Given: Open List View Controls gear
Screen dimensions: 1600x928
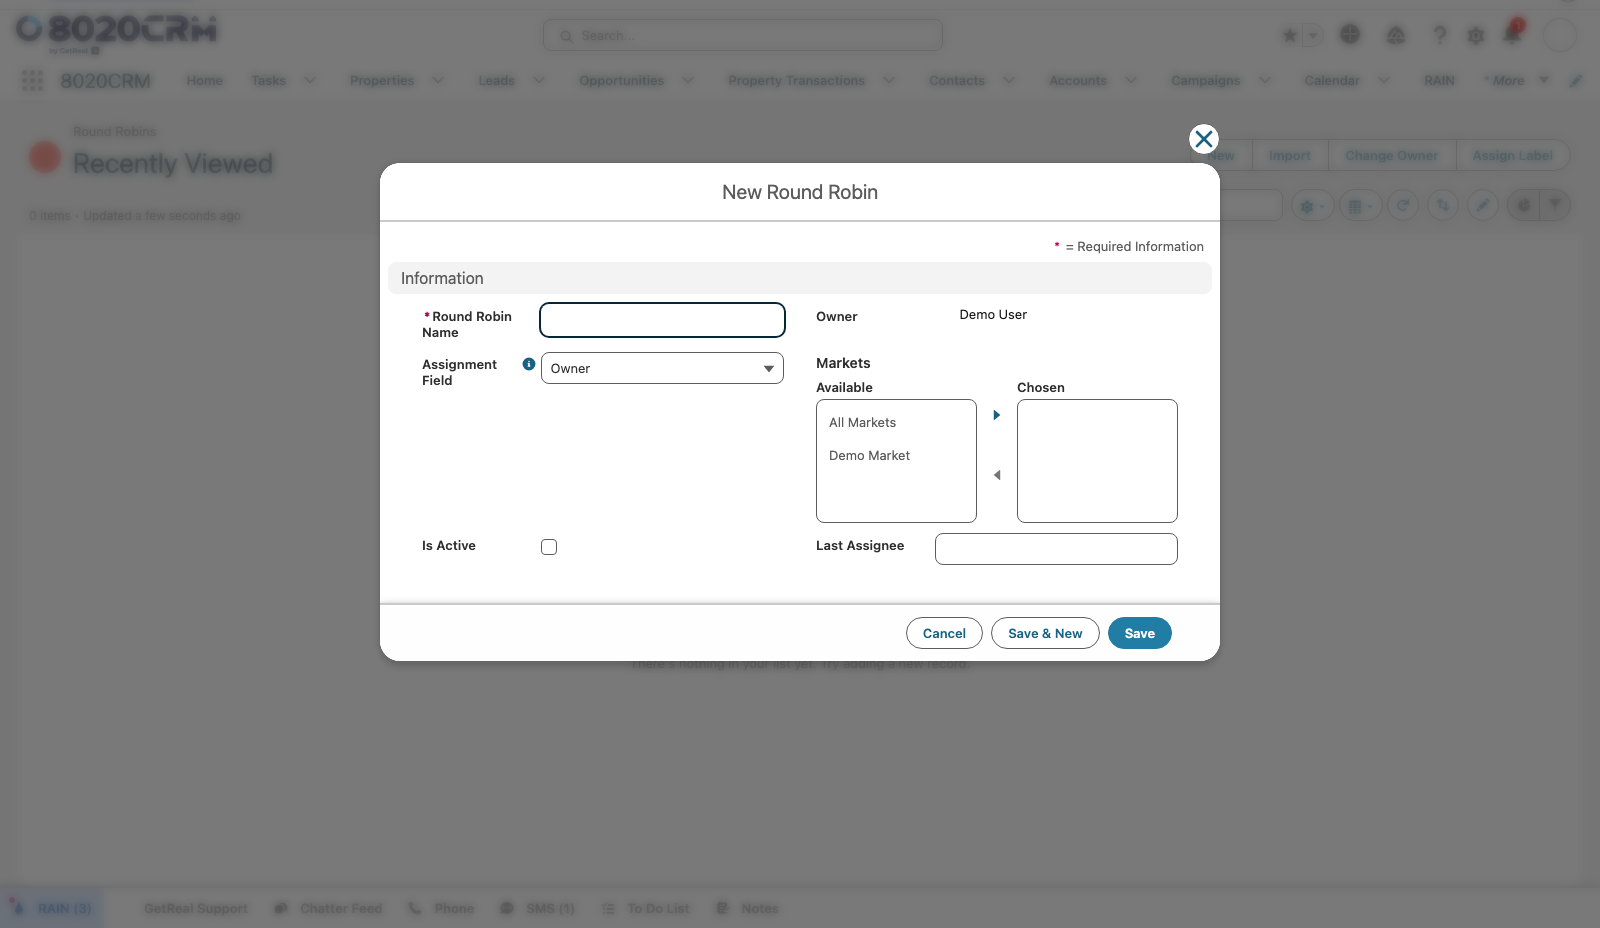Looking at the screenshot, I should (x=1310, y=206).
